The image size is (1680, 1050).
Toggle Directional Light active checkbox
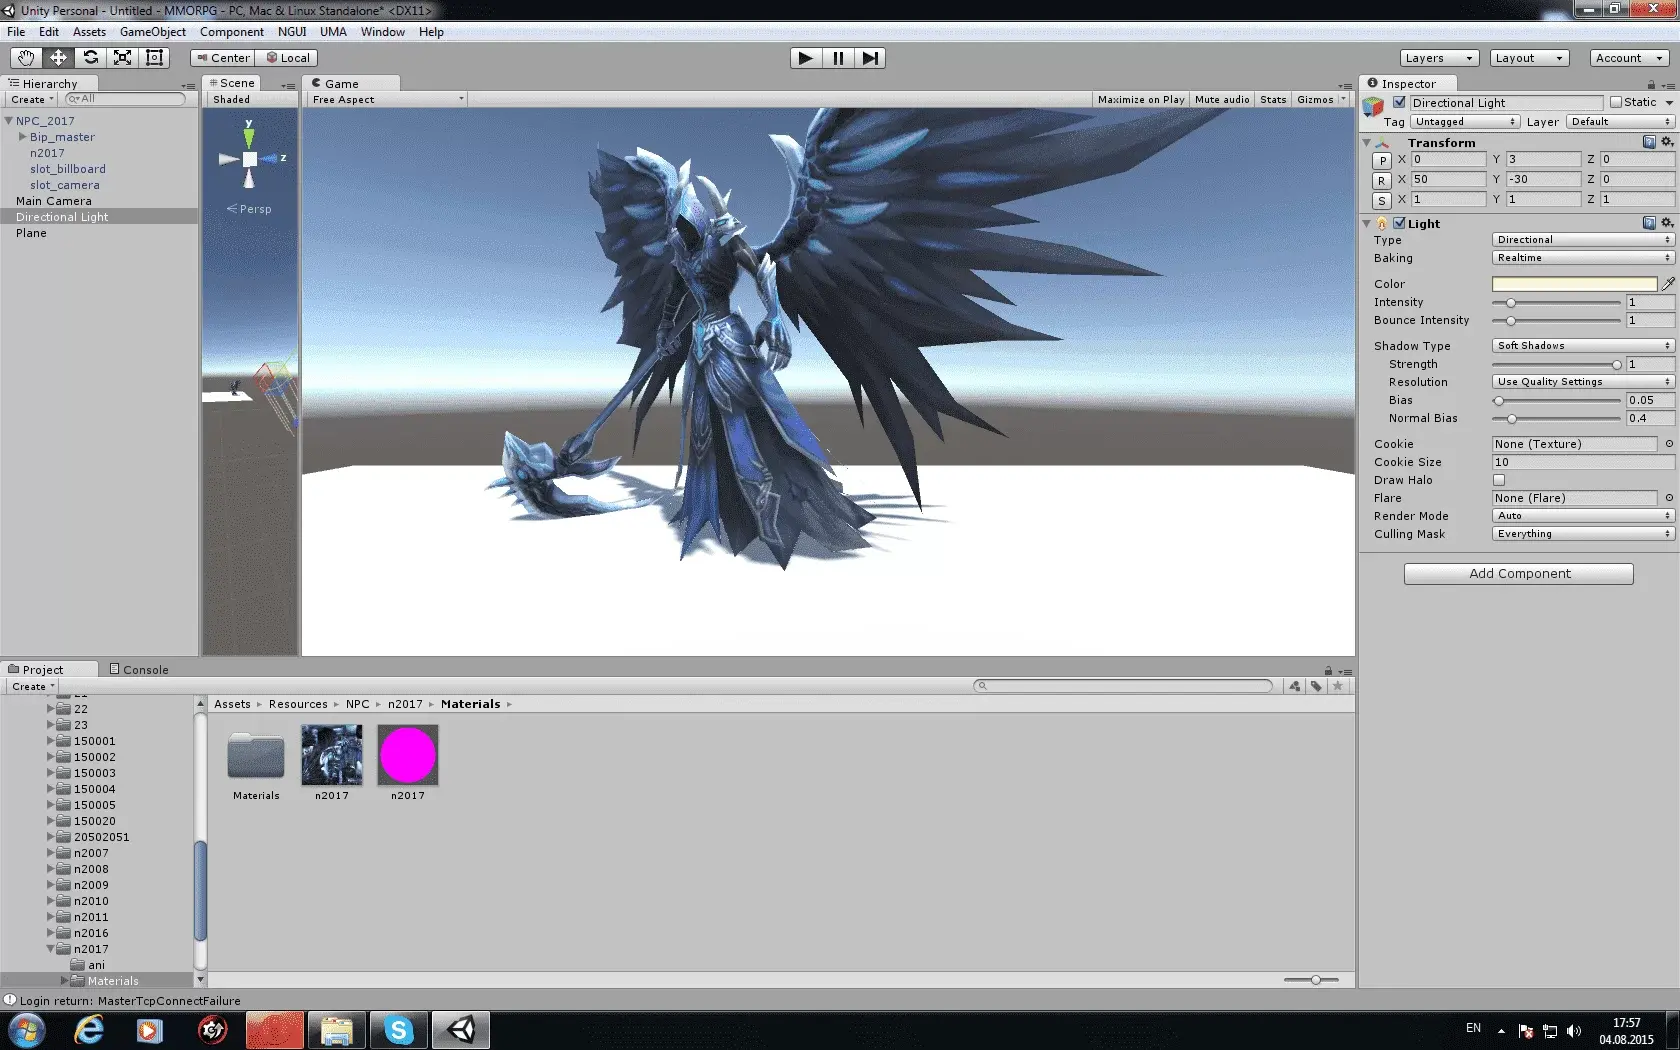[x=1399, y=102]
